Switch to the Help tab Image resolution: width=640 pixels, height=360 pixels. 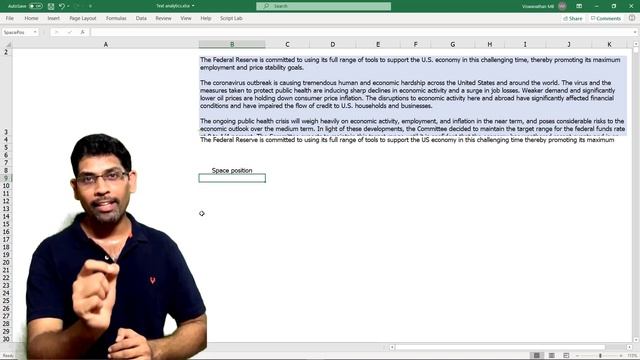206,18
